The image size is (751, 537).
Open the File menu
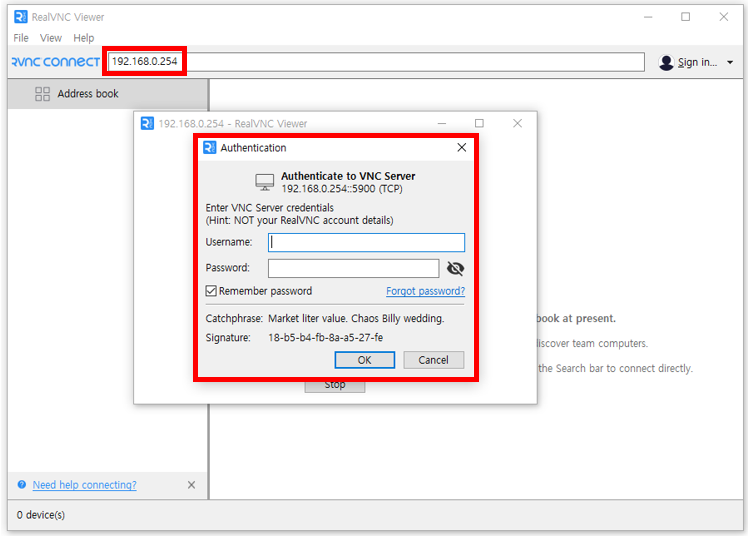21,38
